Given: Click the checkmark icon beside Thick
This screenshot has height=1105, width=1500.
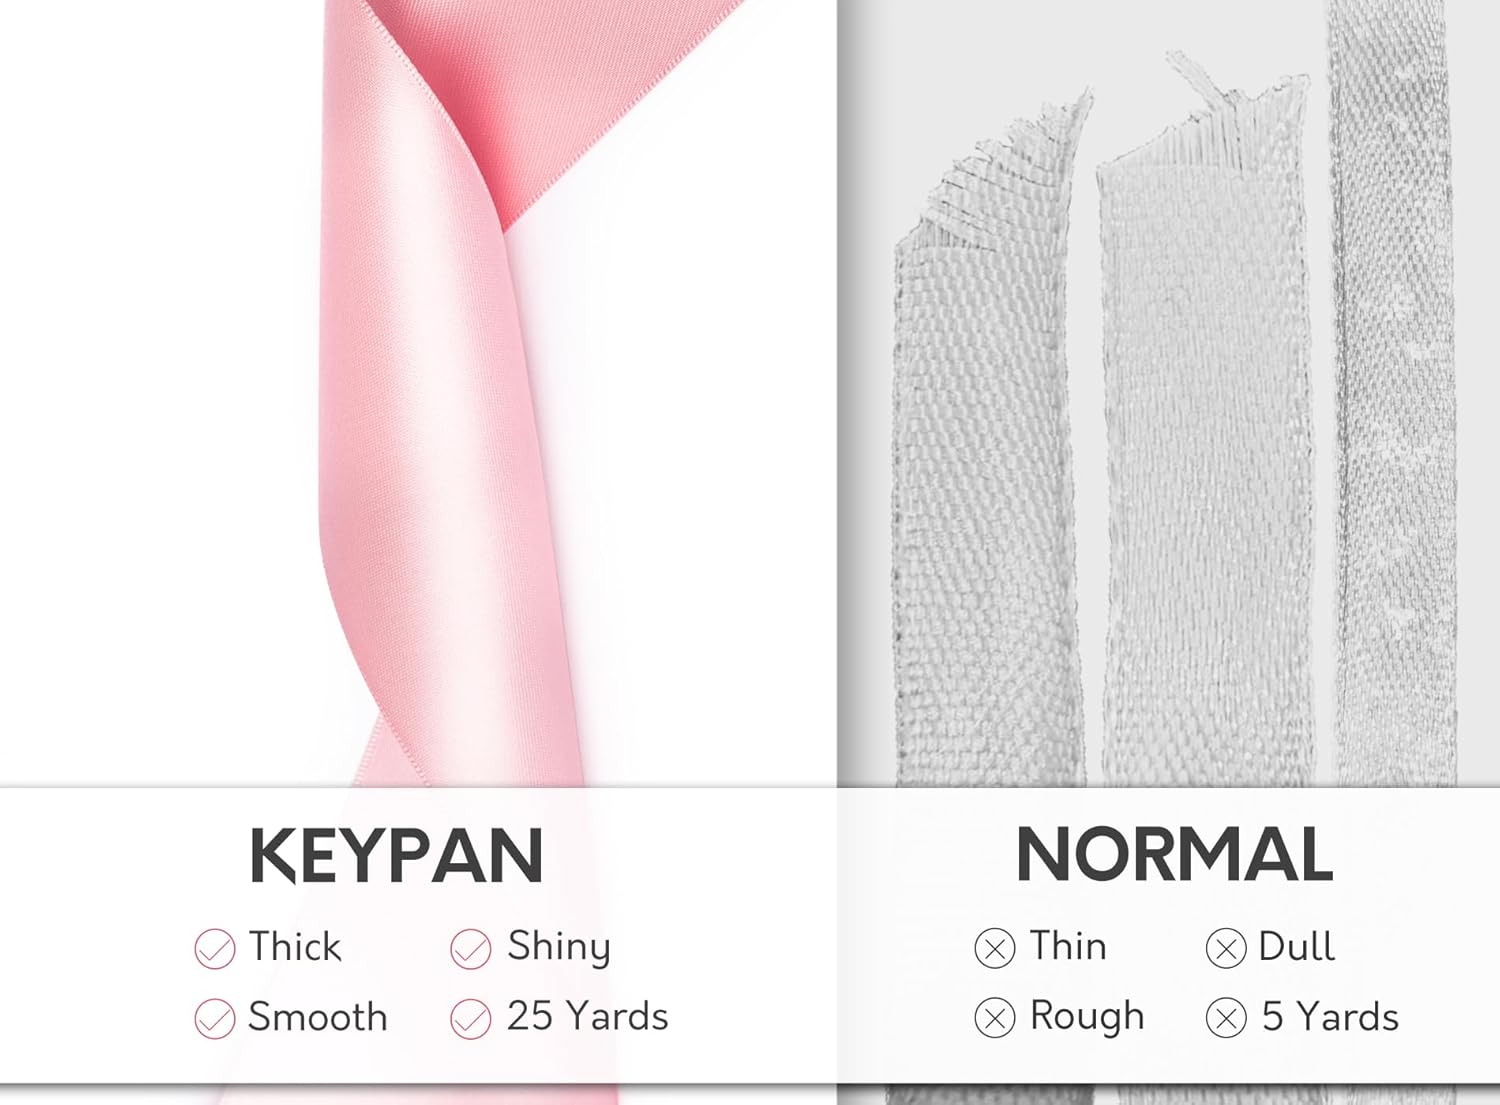Looking at the screenshot, I should [x=214, y=949].
